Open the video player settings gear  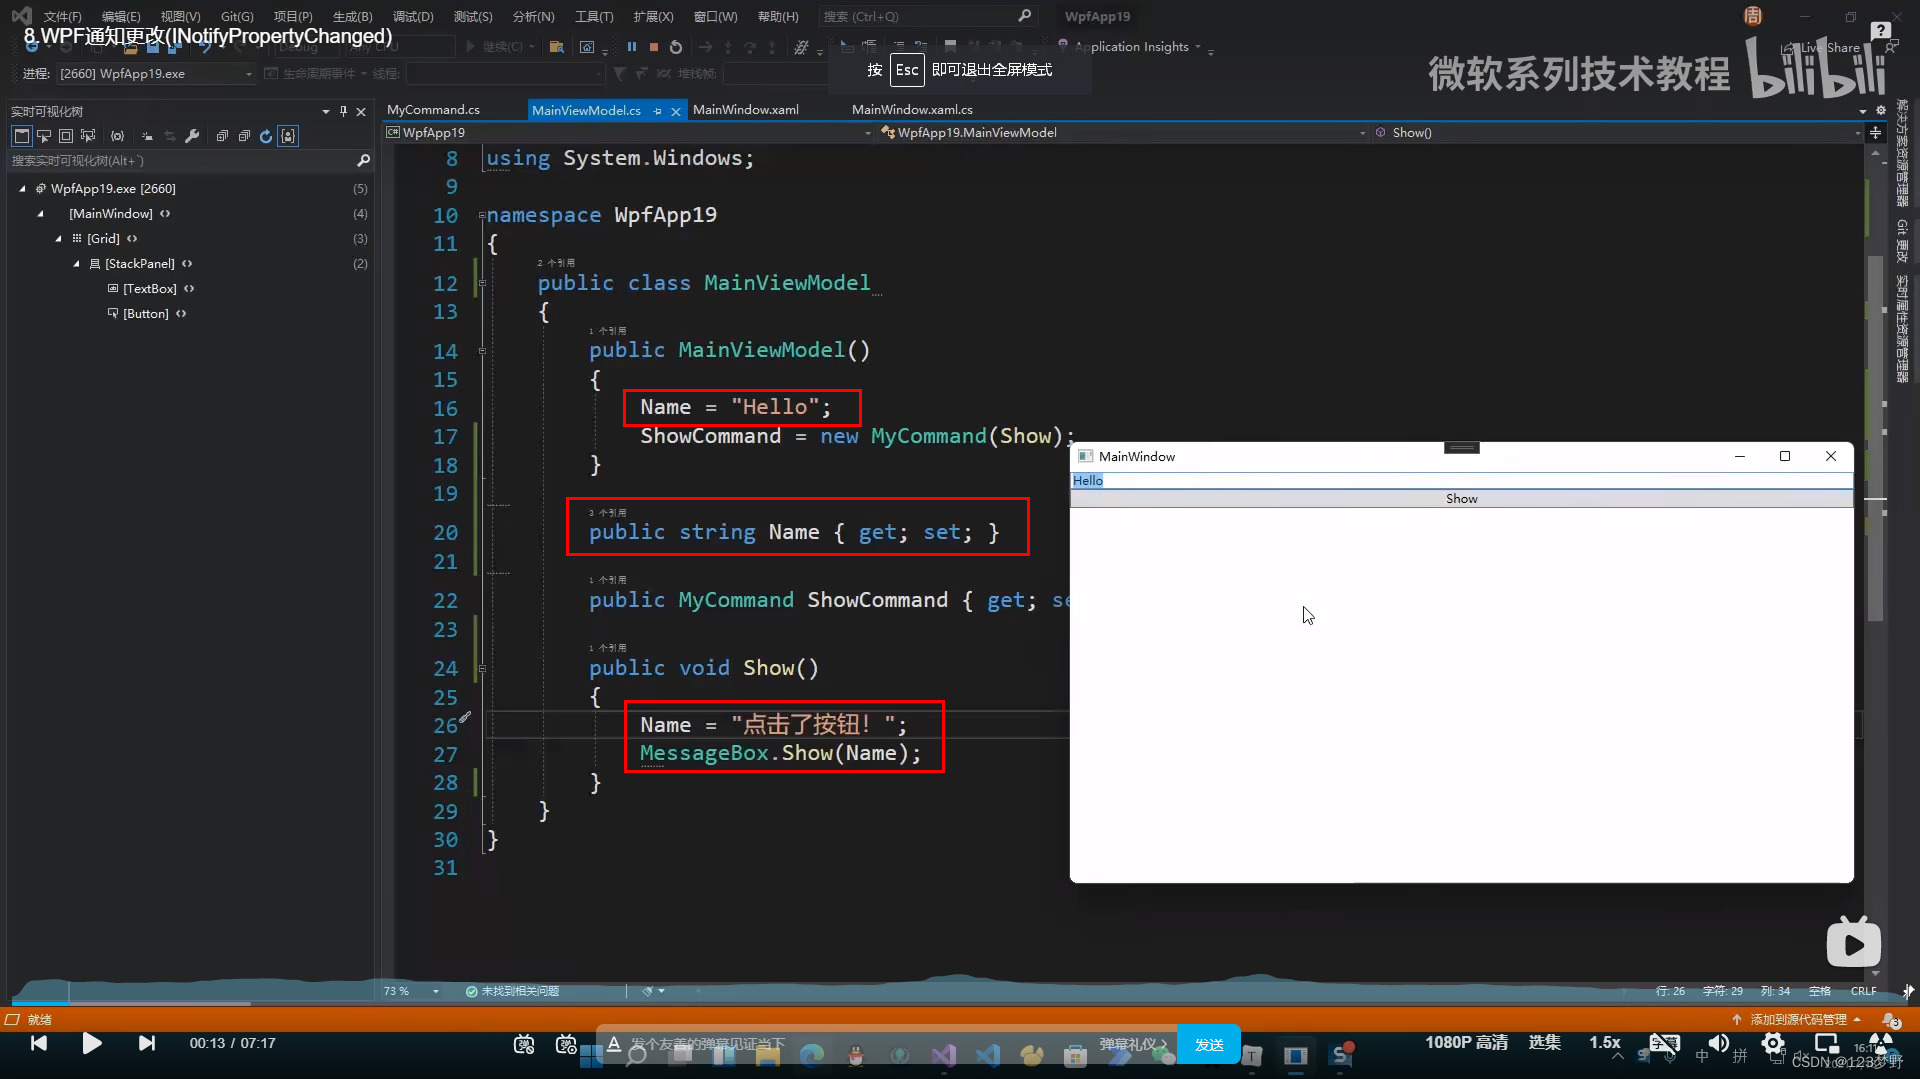[1773, 1043]
